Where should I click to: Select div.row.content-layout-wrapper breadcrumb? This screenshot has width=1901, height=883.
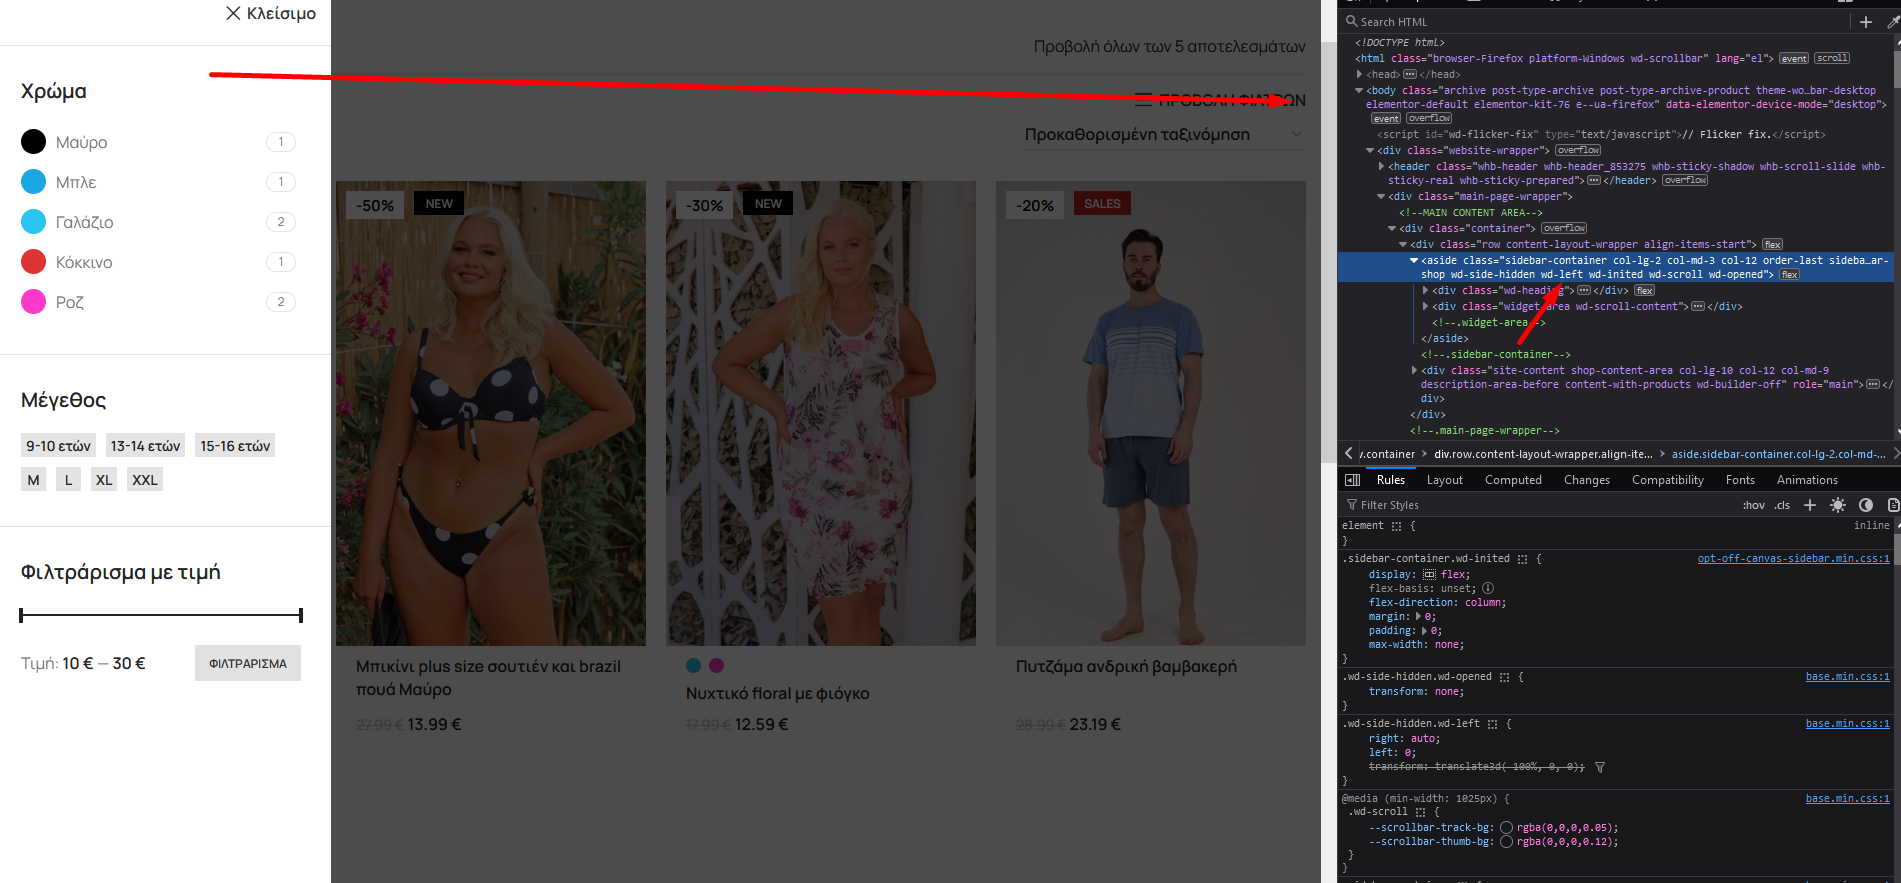[x=1542, y=454]
